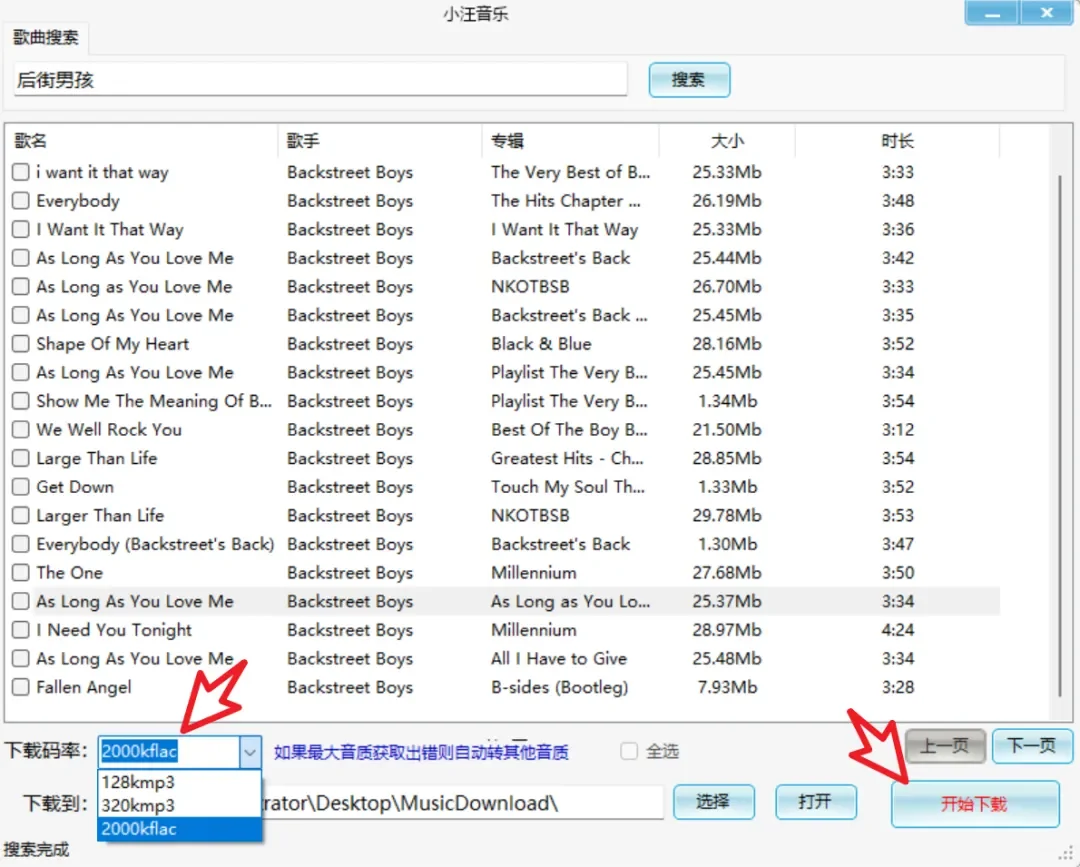This screenshot has height=867, width=1080.
Task: Click the 7.93Mb size cell
Action: click(x=727, y=687)
